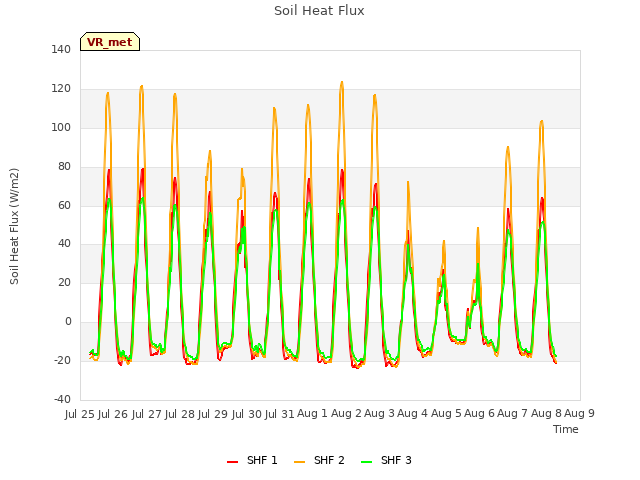Click the -20 y-axis tick label
The height and width of the screenshot is (480, 640).
[x=62, y=360]
